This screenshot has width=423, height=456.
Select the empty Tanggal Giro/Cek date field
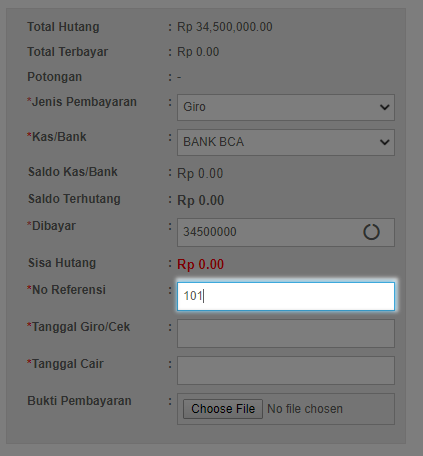(286, 333)
